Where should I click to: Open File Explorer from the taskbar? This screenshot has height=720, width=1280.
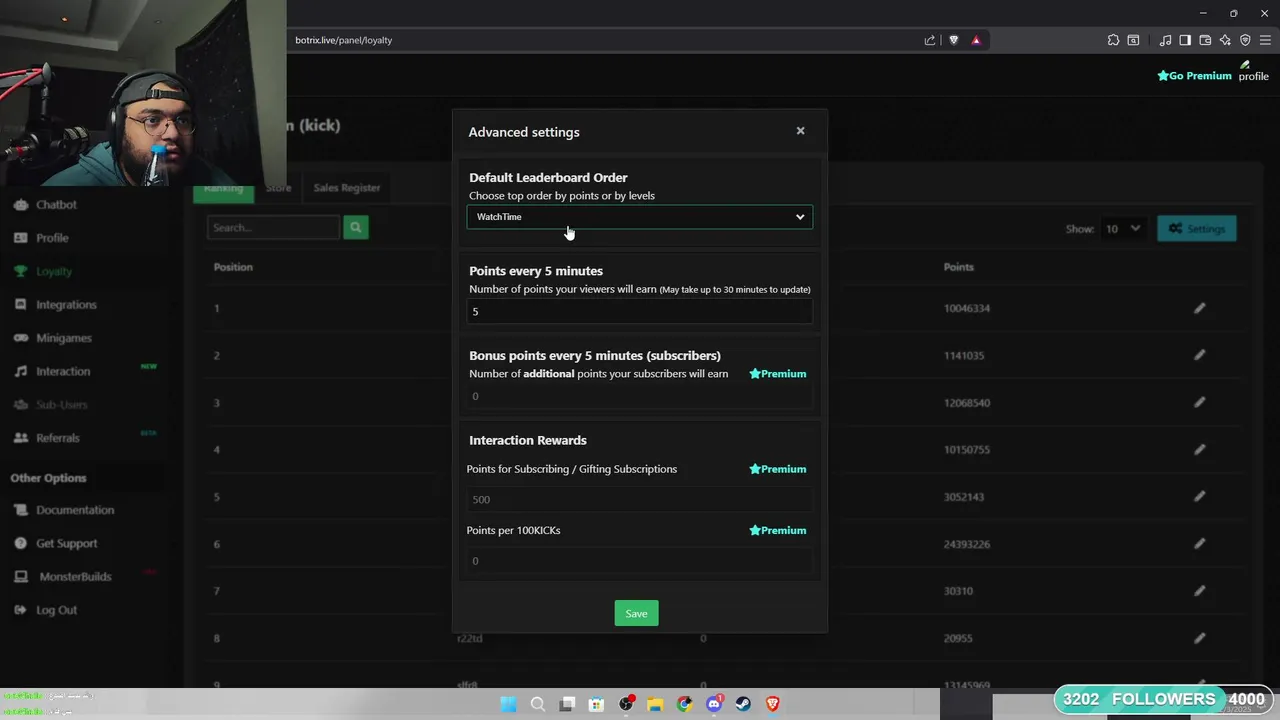(x=655, y=704)
